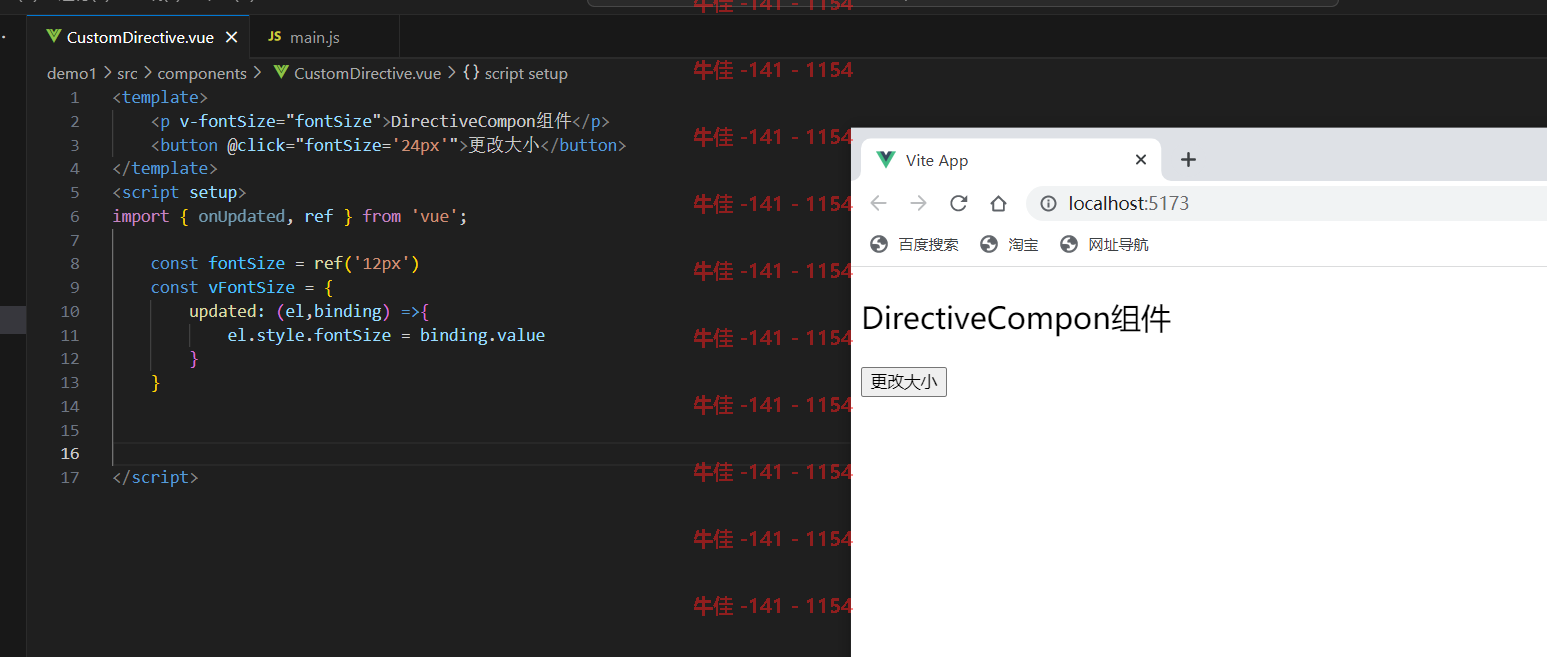Reload the localhost page
This screenshot has height=657, width=1547.
pyautogui.click(x=958, y=204)
